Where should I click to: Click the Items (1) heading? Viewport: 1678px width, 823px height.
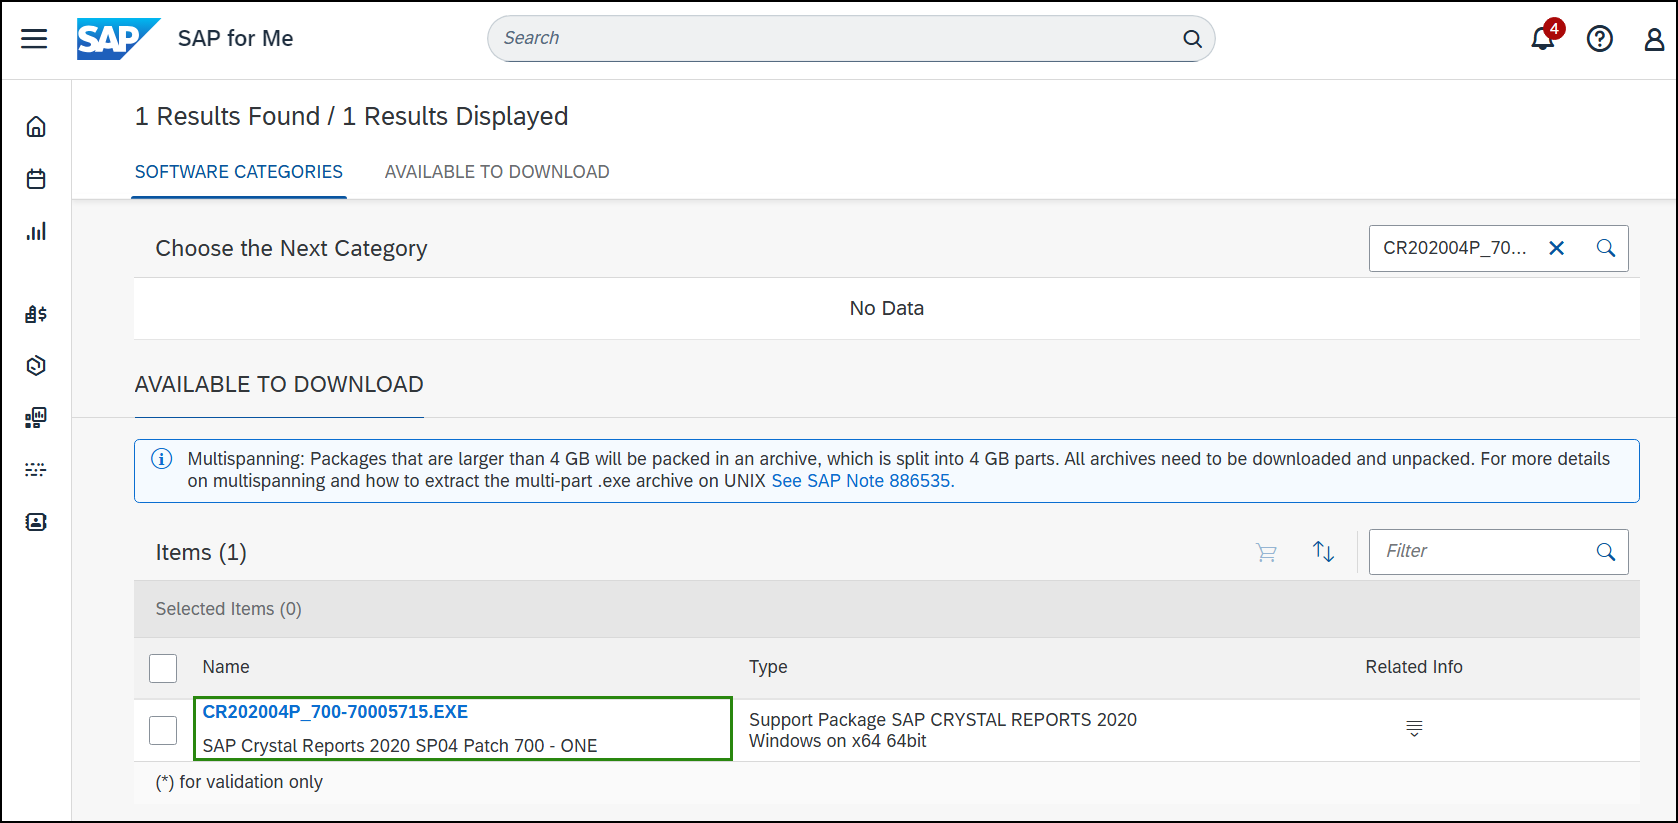coord(201,552)
